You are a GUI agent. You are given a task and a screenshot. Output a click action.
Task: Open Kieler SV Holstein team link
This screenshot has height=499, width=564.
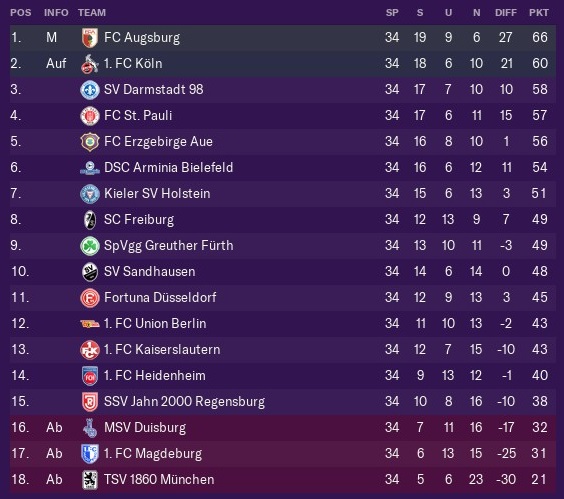pyautogui.click(x=157, y=194)
